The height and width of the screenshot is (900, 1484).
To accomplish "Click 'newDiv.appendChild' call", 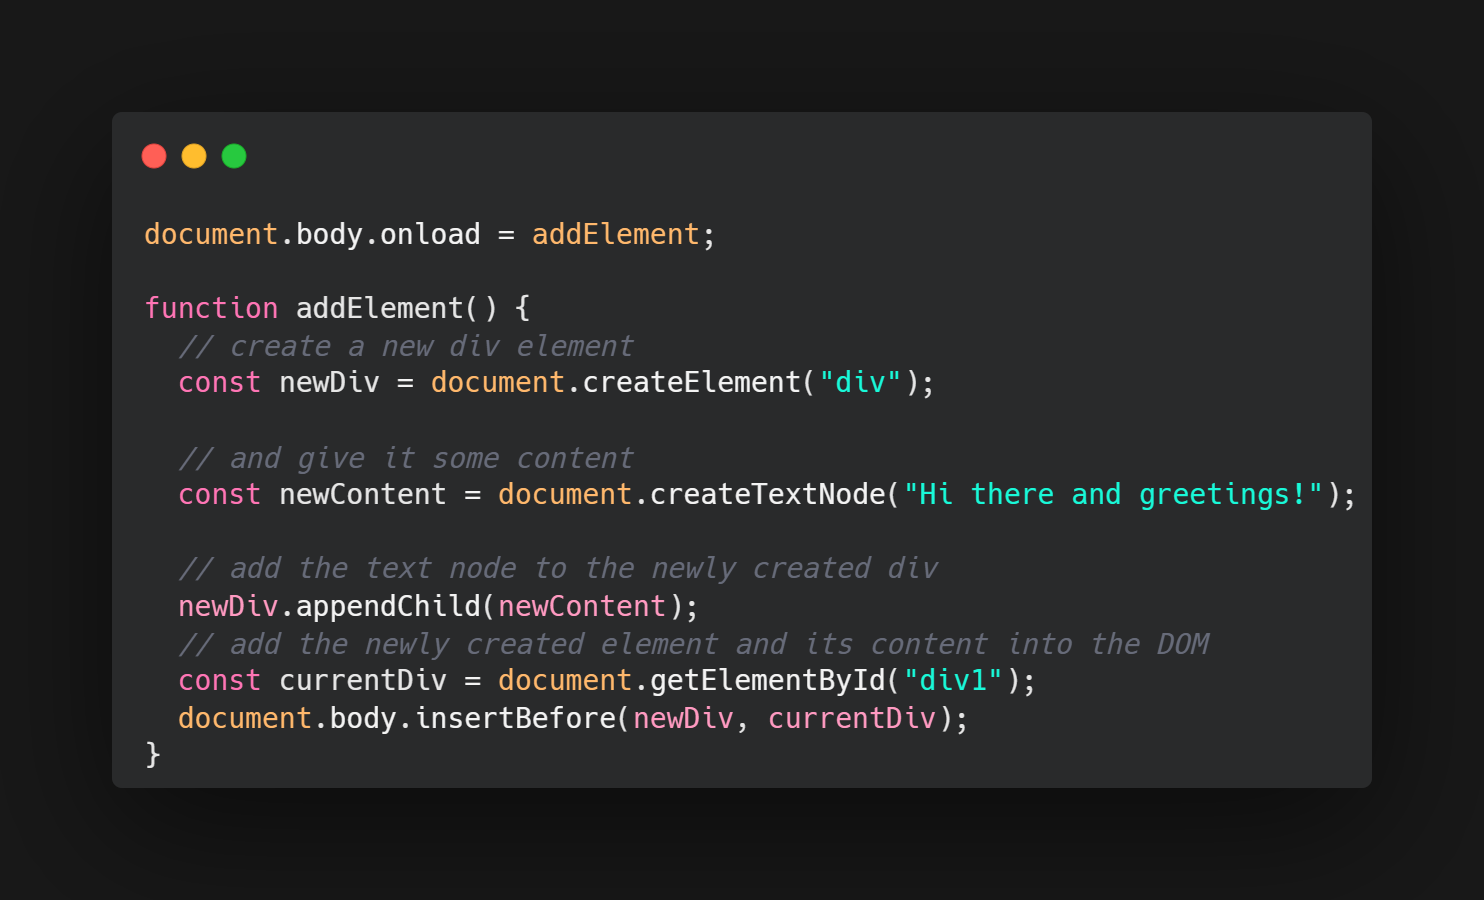I will point(329,606).
